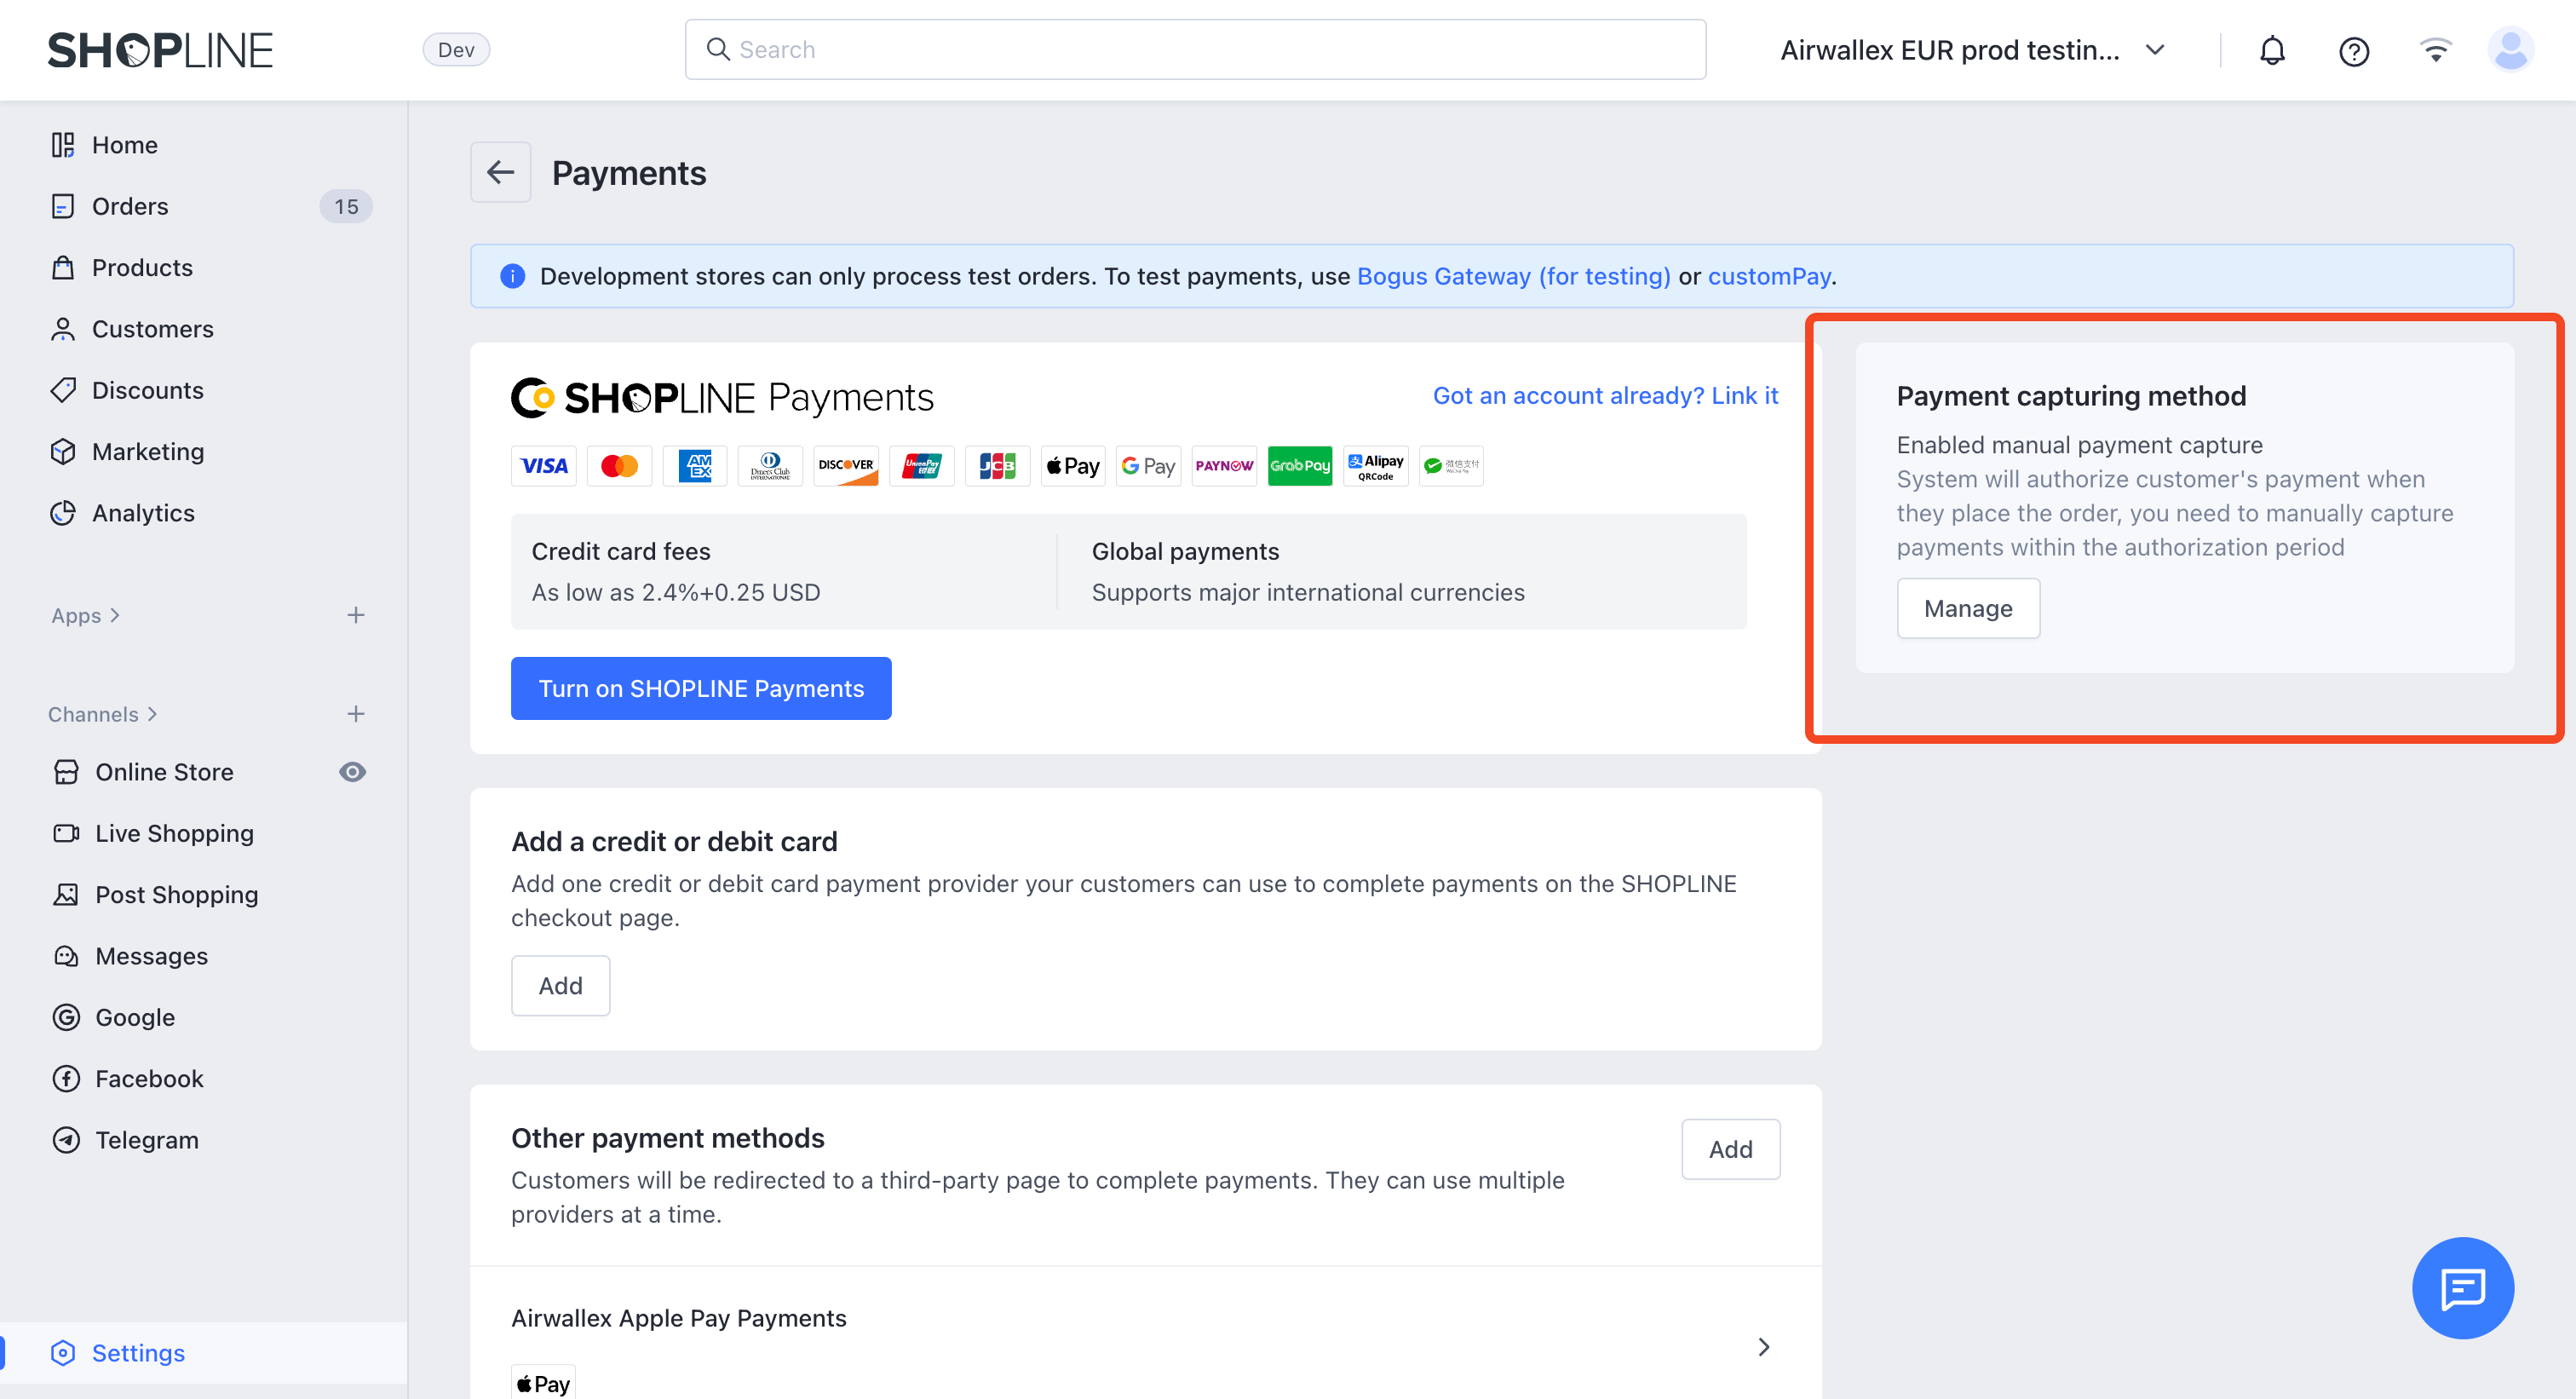Focus the Search input field
2576x1399 pixels.
pyautogui.click(x=1195, y=50)
